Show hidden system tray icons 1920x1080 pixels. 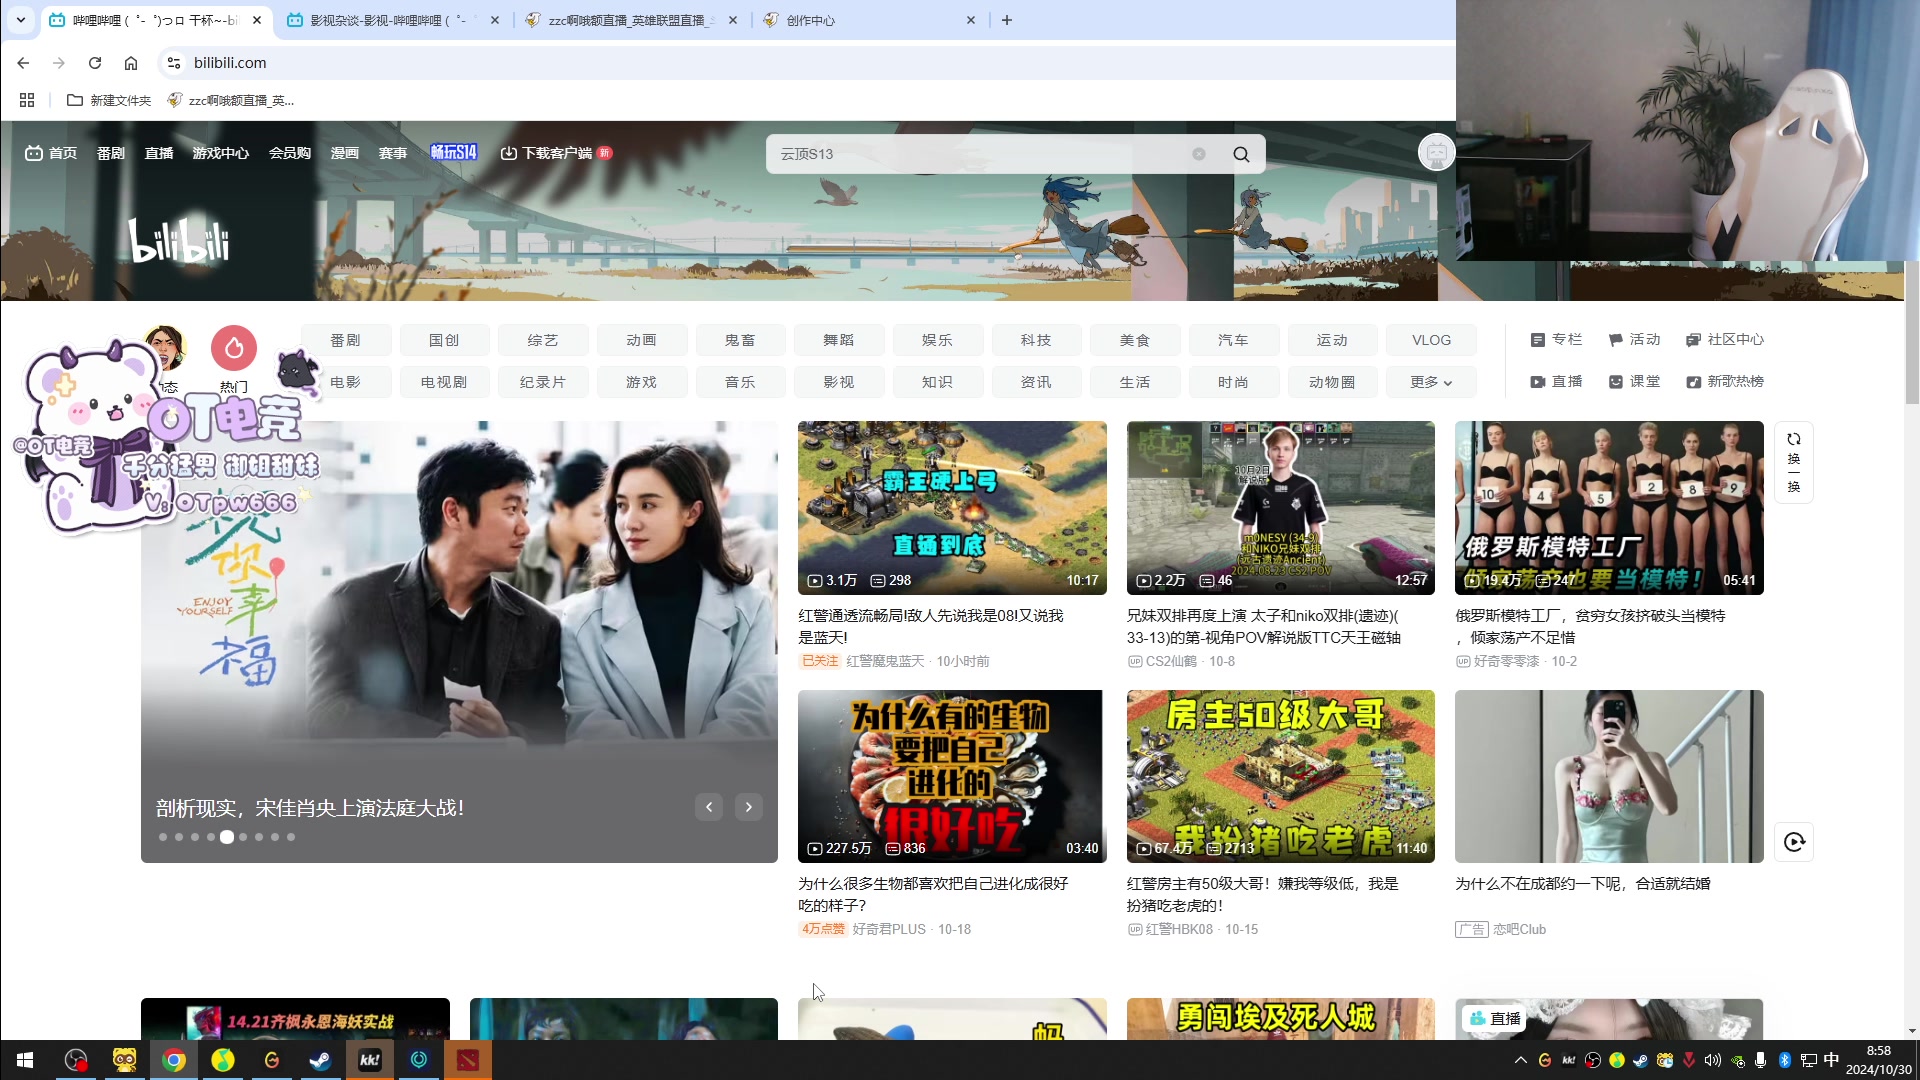click(x=1520, y=1060)
